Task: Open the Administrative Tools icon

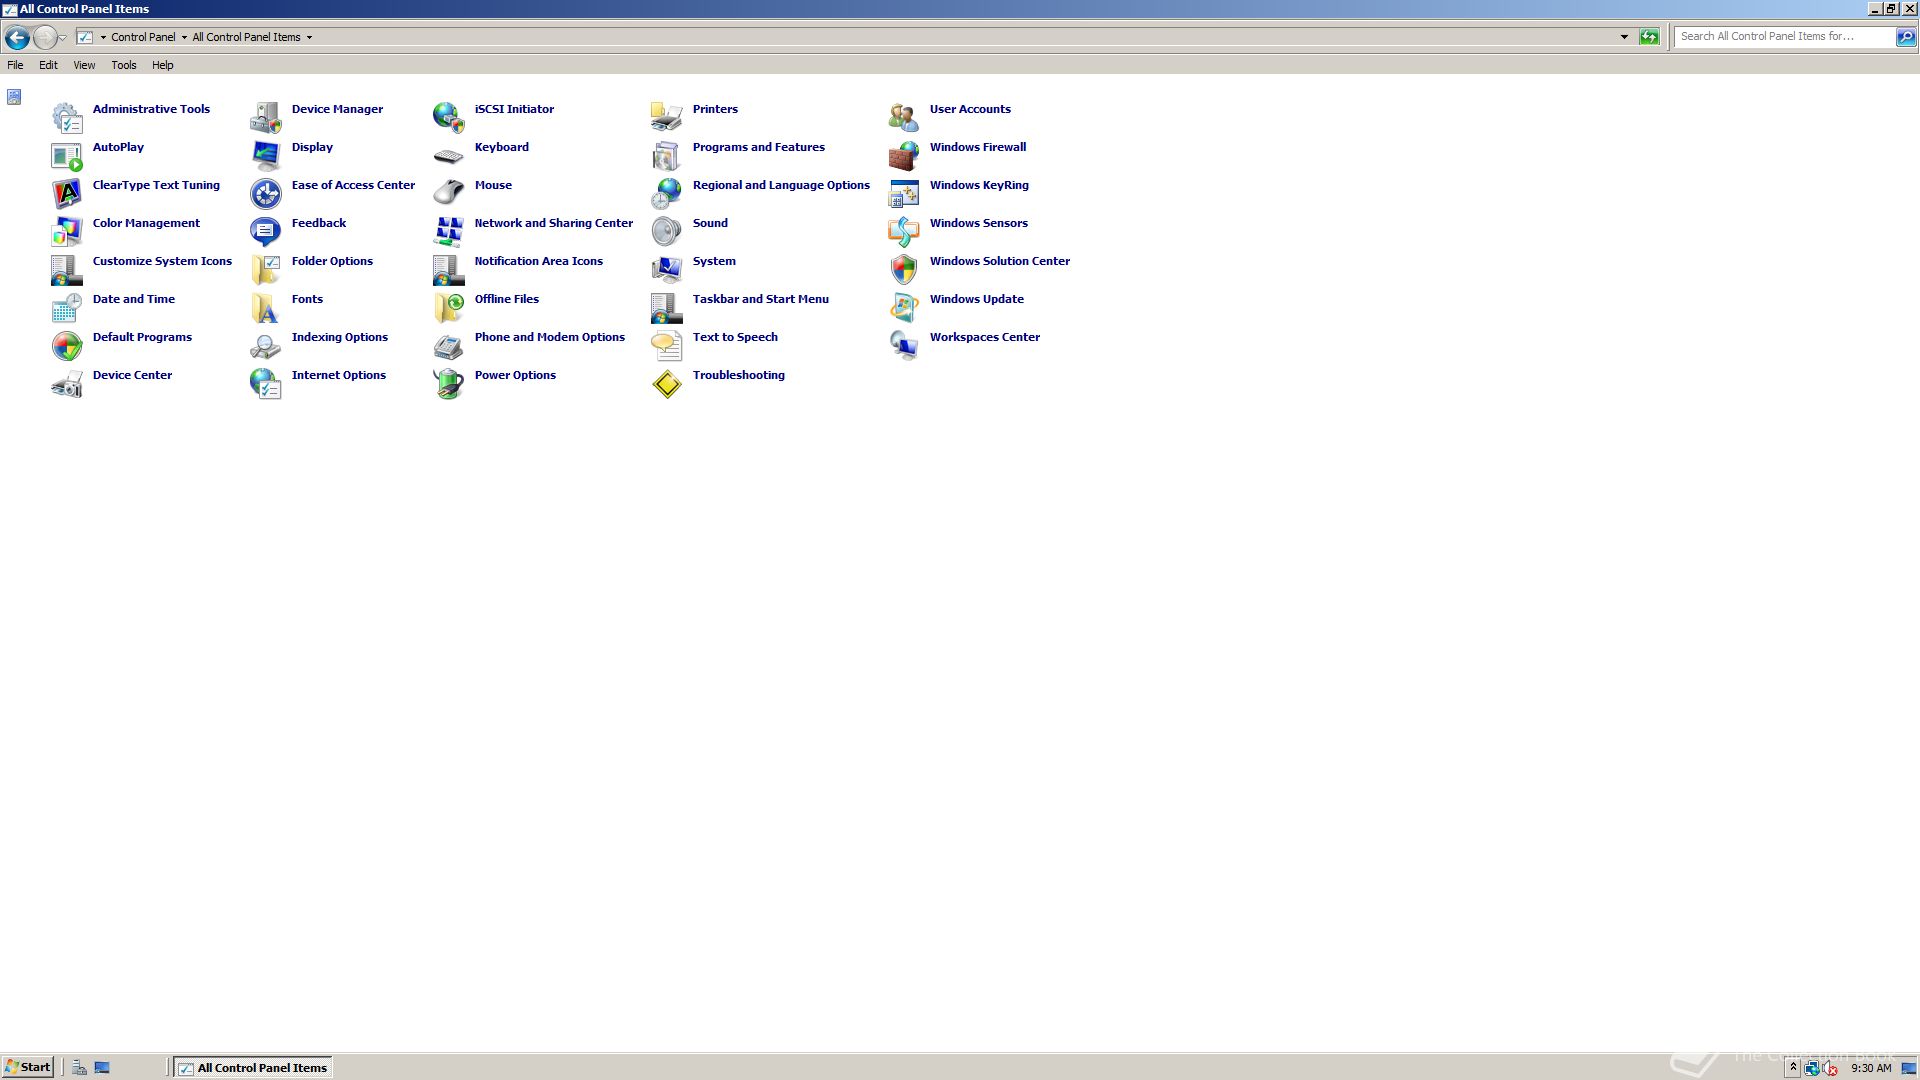Action: pos(67,117)
